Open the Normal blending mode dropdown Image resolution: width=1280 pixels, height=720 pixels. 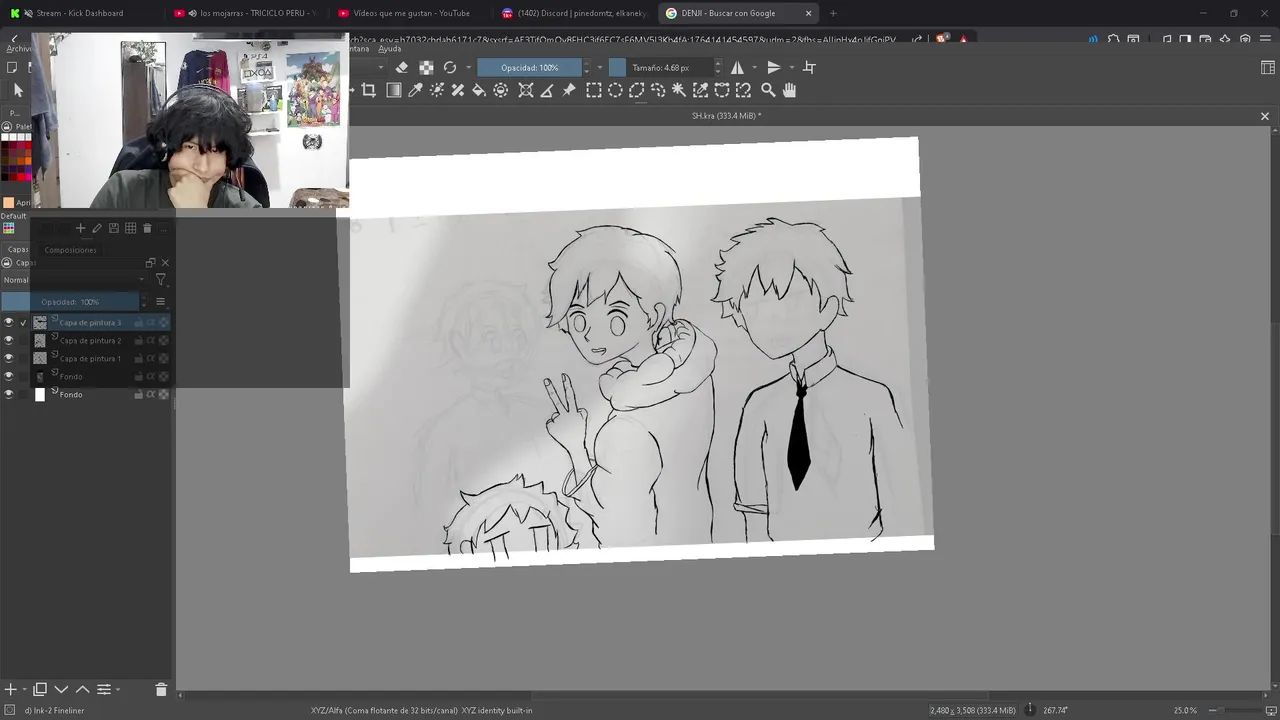74,280
